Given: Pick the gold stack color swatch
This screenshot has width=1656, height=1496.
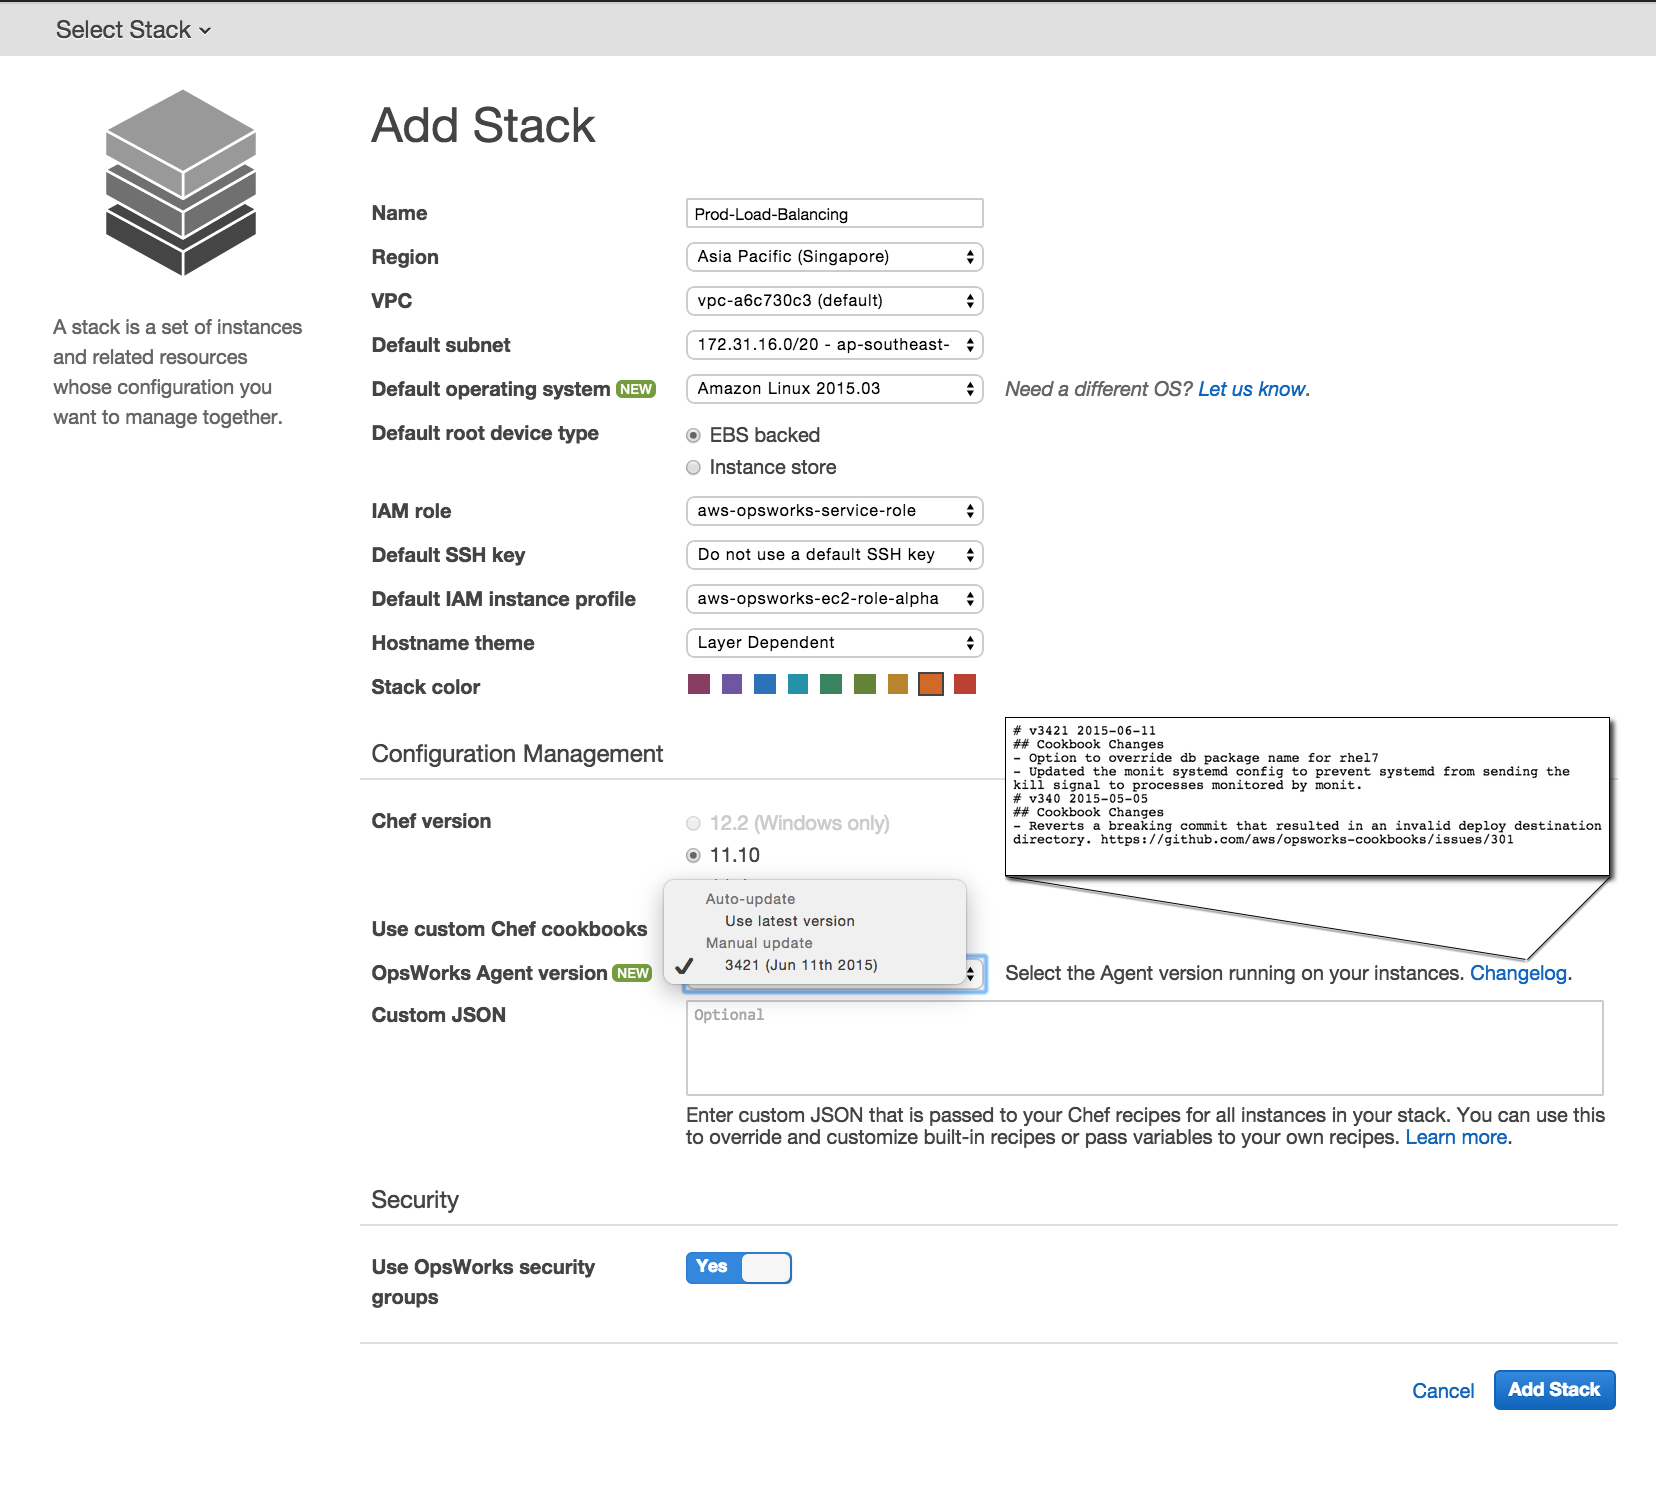Looking at the screenshot, I should point(898,684).
